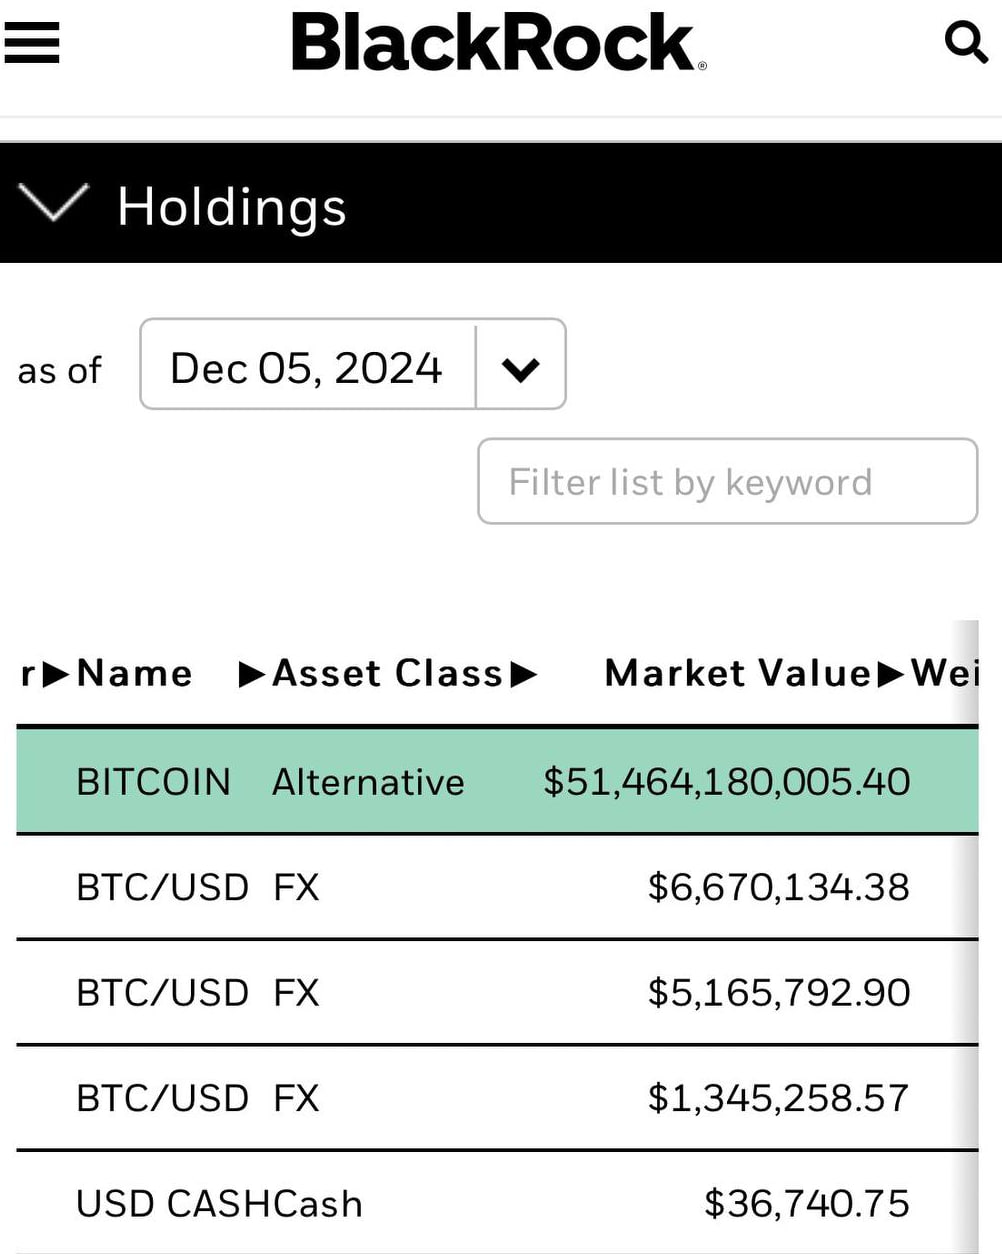The image size is (1002, 1254).
Task: Click the date dropdown arrow
Action: pos(521,368)
